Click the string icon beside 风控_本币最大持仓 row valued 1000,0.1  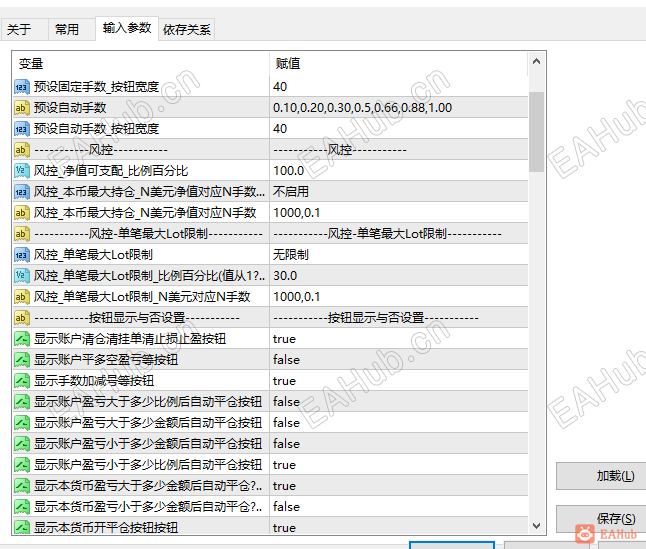click(x=21, y=213)
